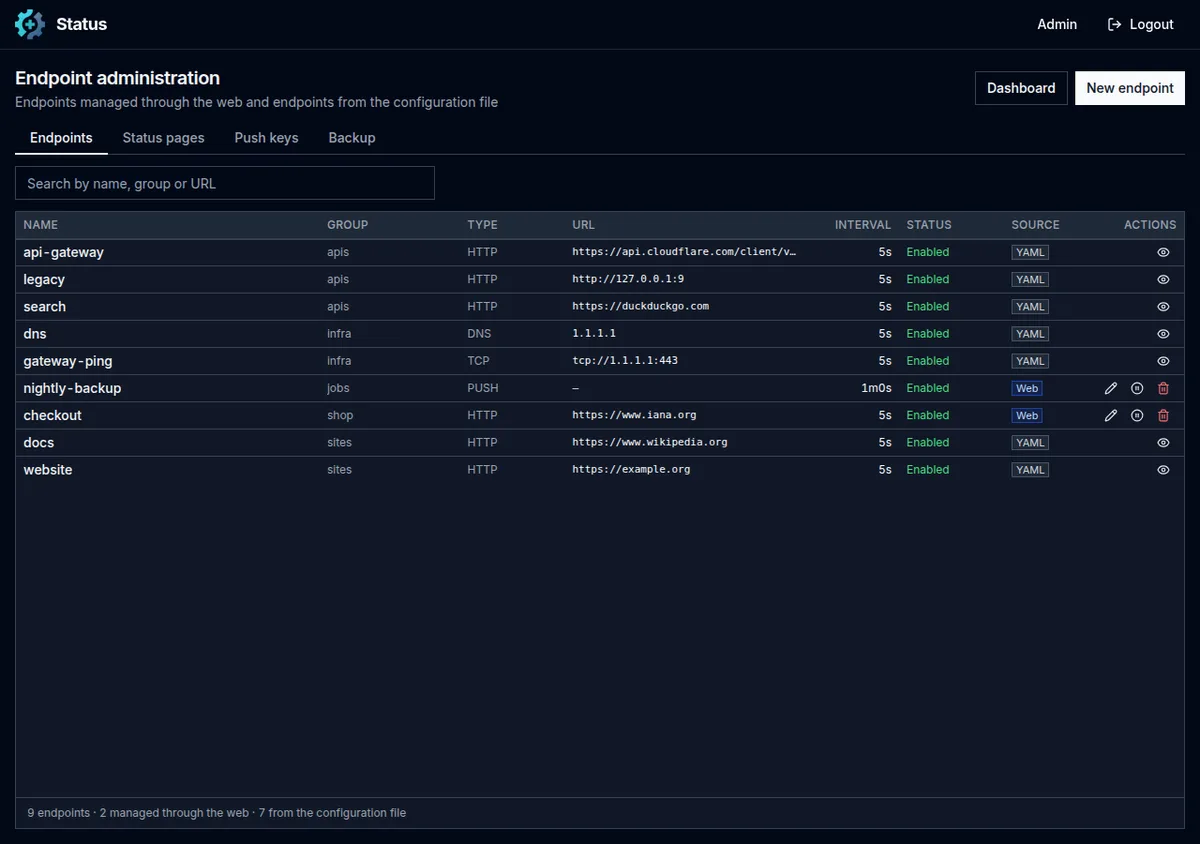This screenshot has height=844, width=1200.
Task: Click the Admin link in header
Action: pos(1057,24)
